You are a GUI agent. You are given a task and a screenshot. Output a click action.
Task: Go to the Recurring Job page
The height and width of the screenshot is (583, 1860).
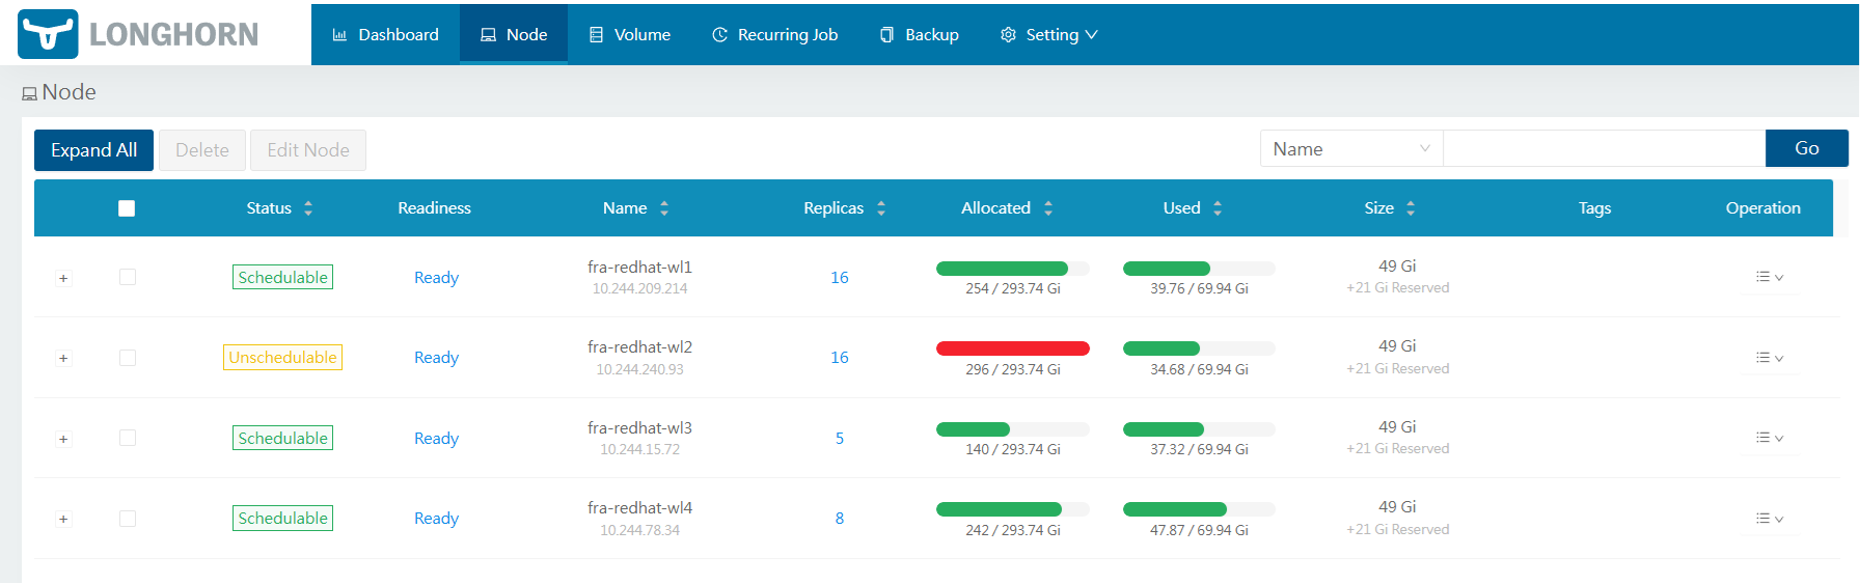(775, 35)
